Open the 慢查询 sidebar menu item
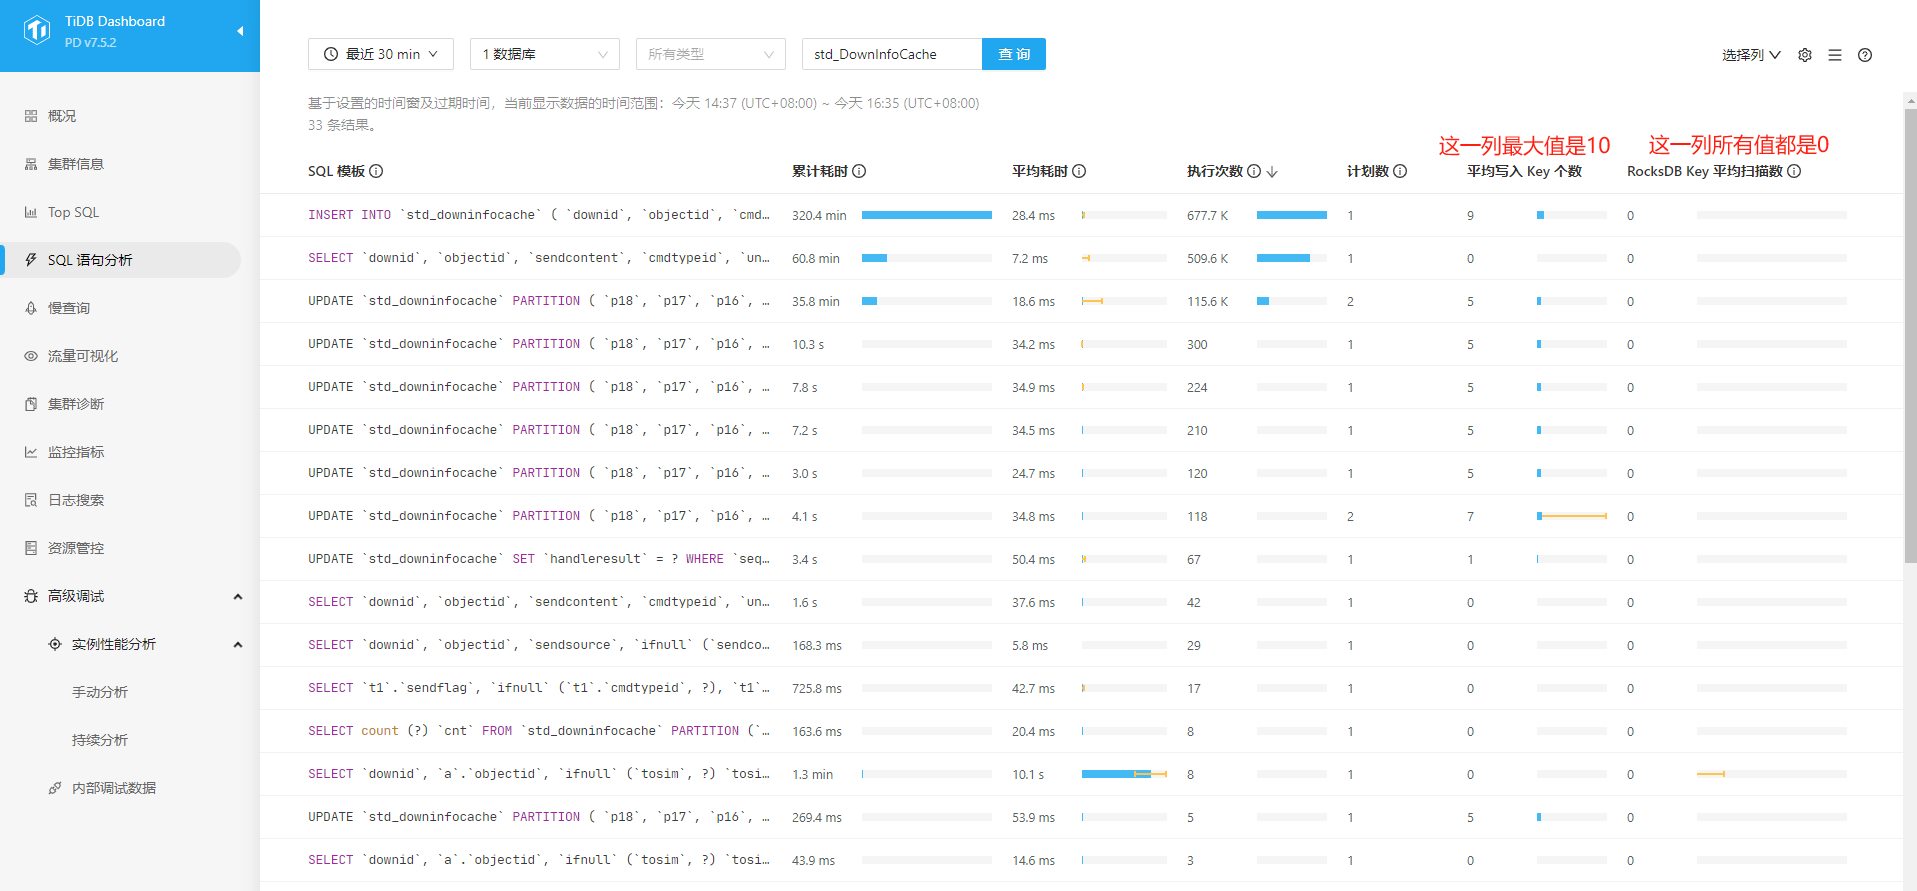Screen dimensions: 1917x891 click(69, 308)
